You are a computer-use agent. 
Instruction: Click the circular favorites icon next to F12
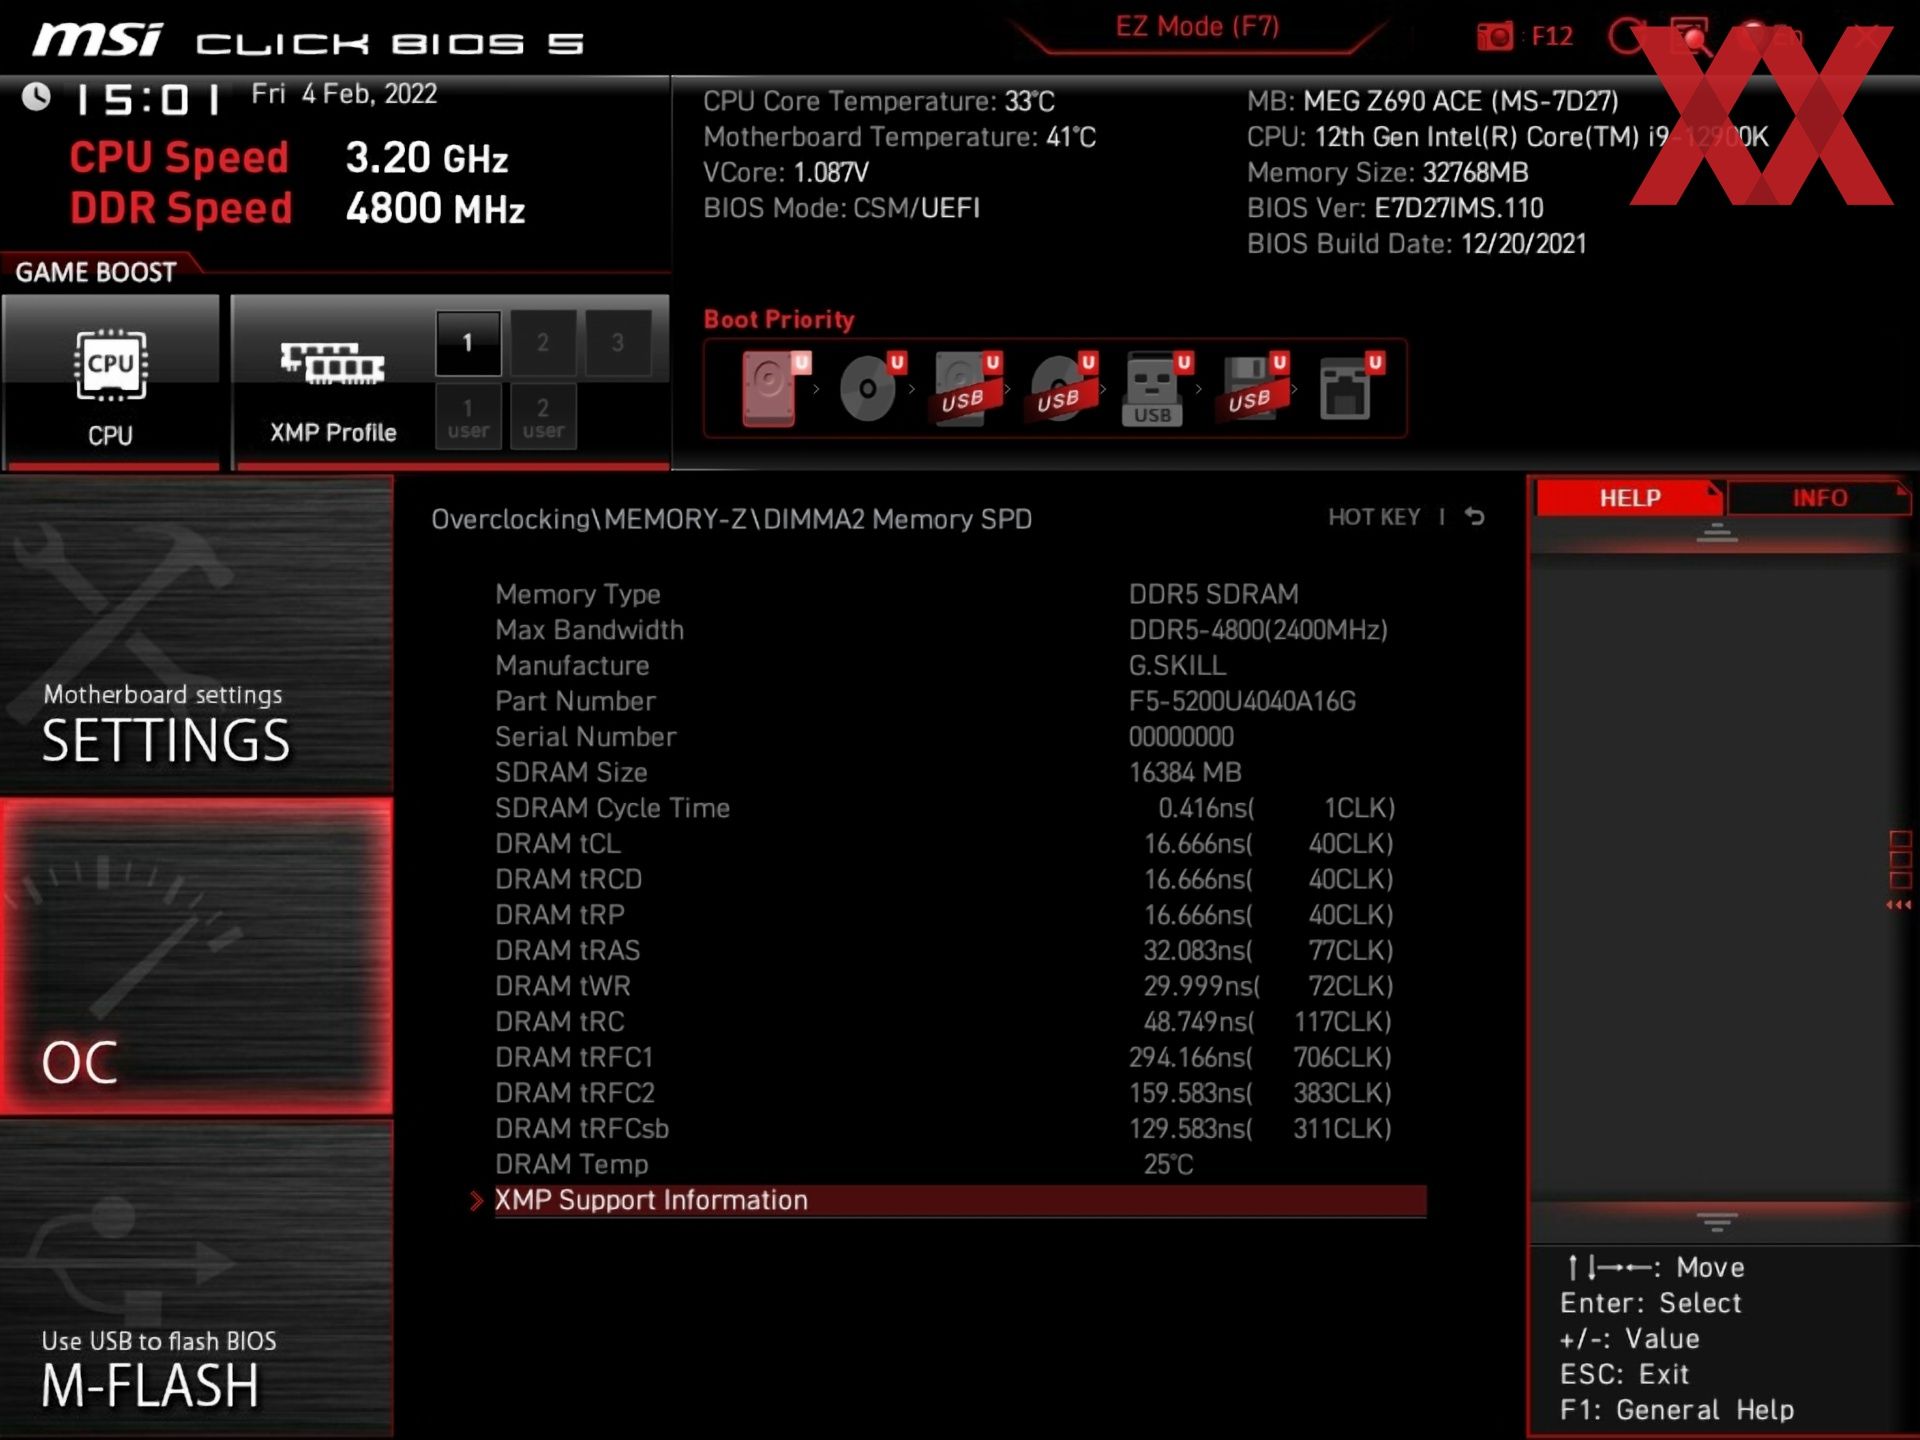(x=1628, y=36)
